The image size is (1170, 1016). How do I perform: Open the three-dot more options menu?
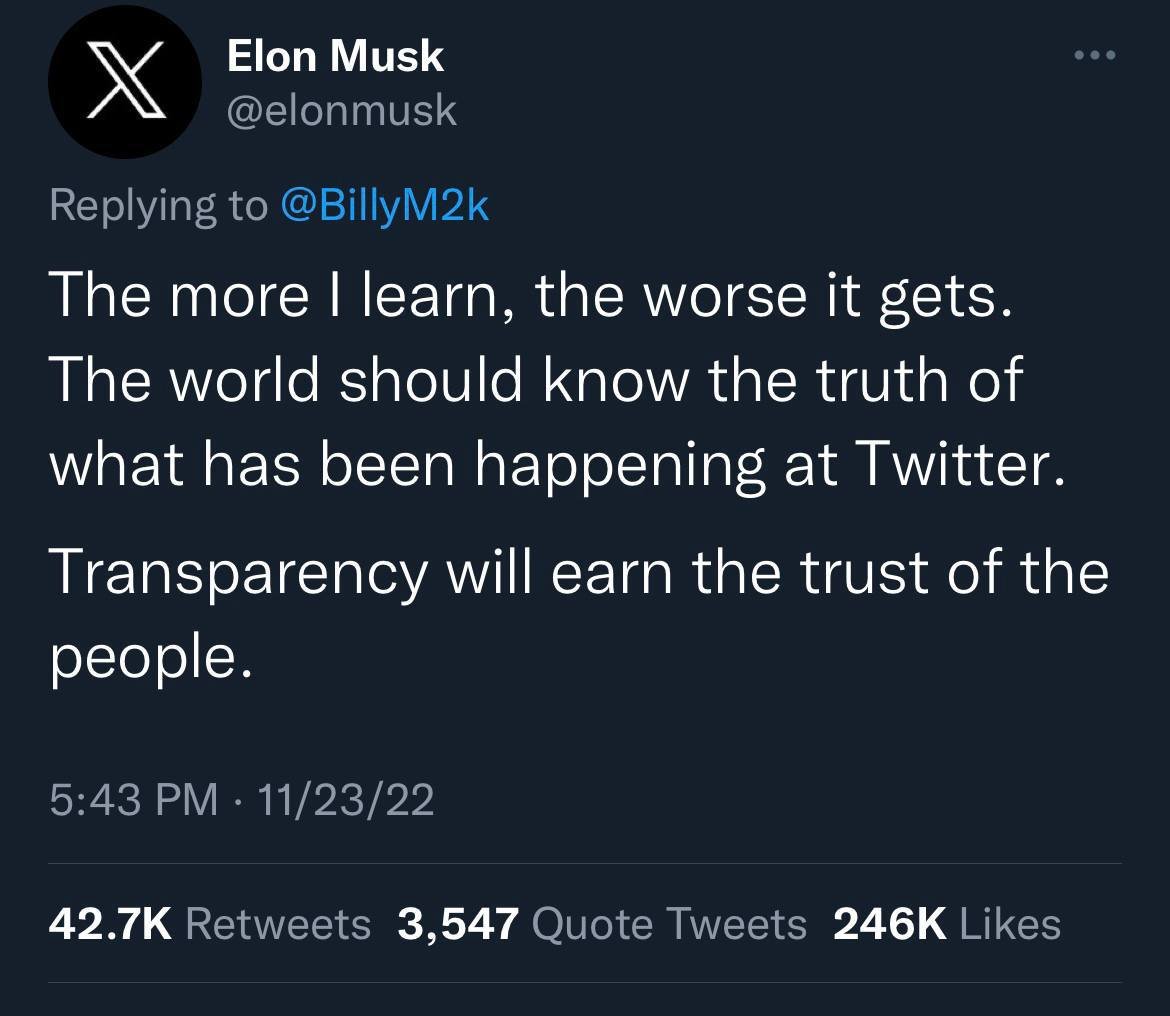(x=1093, y=55)
